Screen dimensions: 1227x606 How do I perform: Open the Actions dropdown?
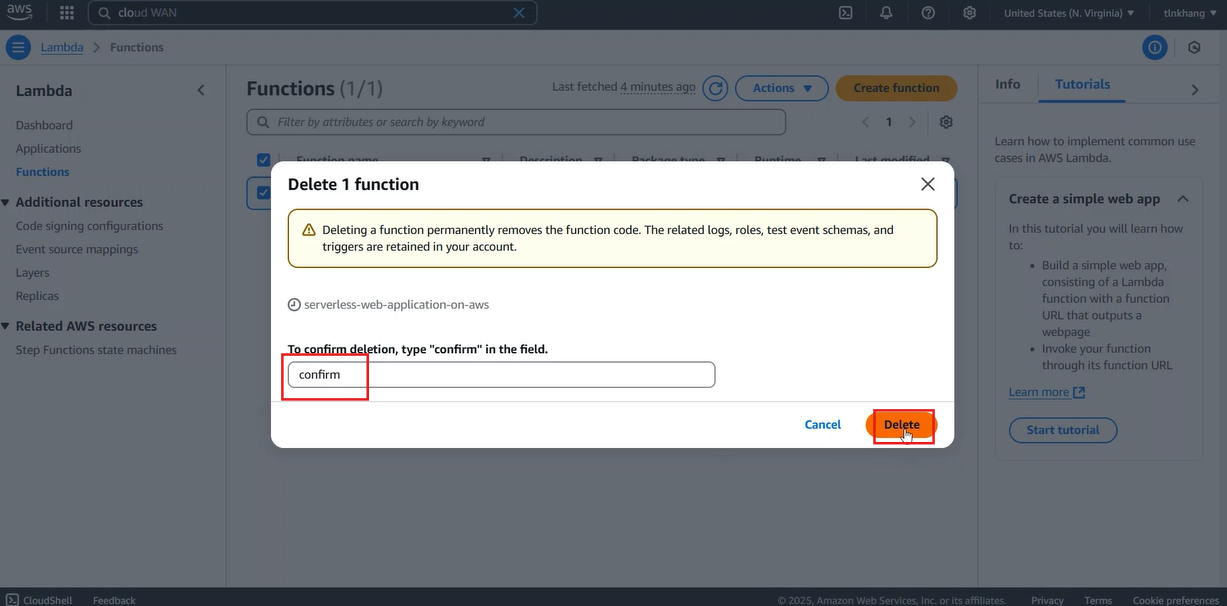coord(782,88)
